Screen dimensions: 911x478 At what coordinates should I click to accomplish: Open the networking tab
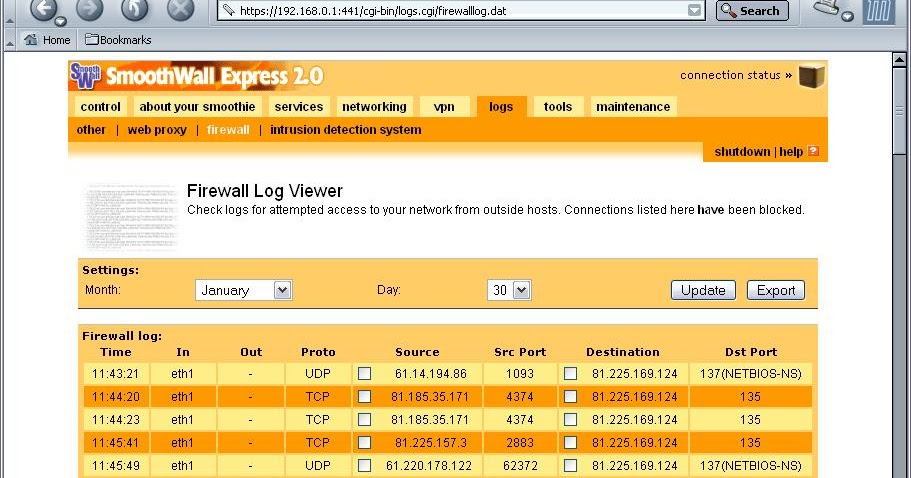coord(374,106)
